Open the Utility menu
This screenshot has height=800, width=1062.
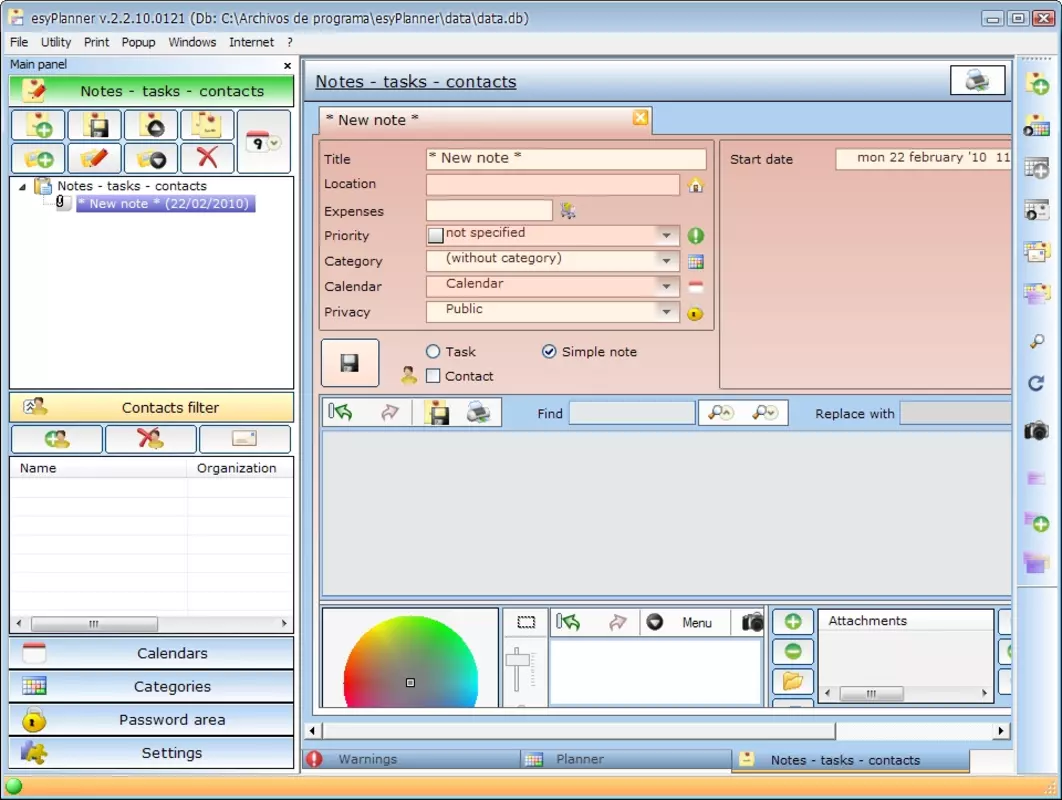(x=56, y=42)
